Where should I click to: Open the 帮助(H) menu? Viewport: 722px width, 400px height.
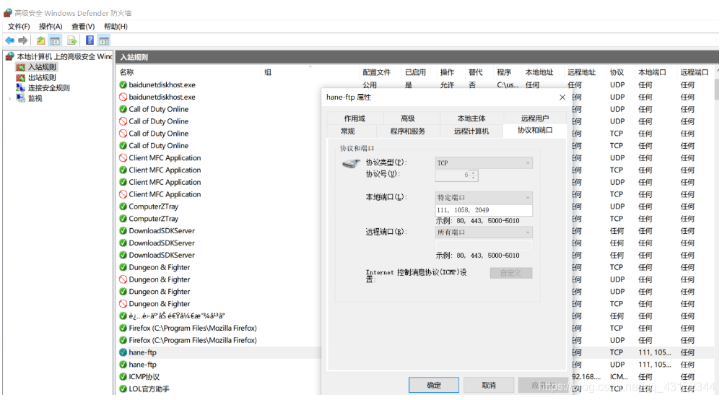pos(116,26)
